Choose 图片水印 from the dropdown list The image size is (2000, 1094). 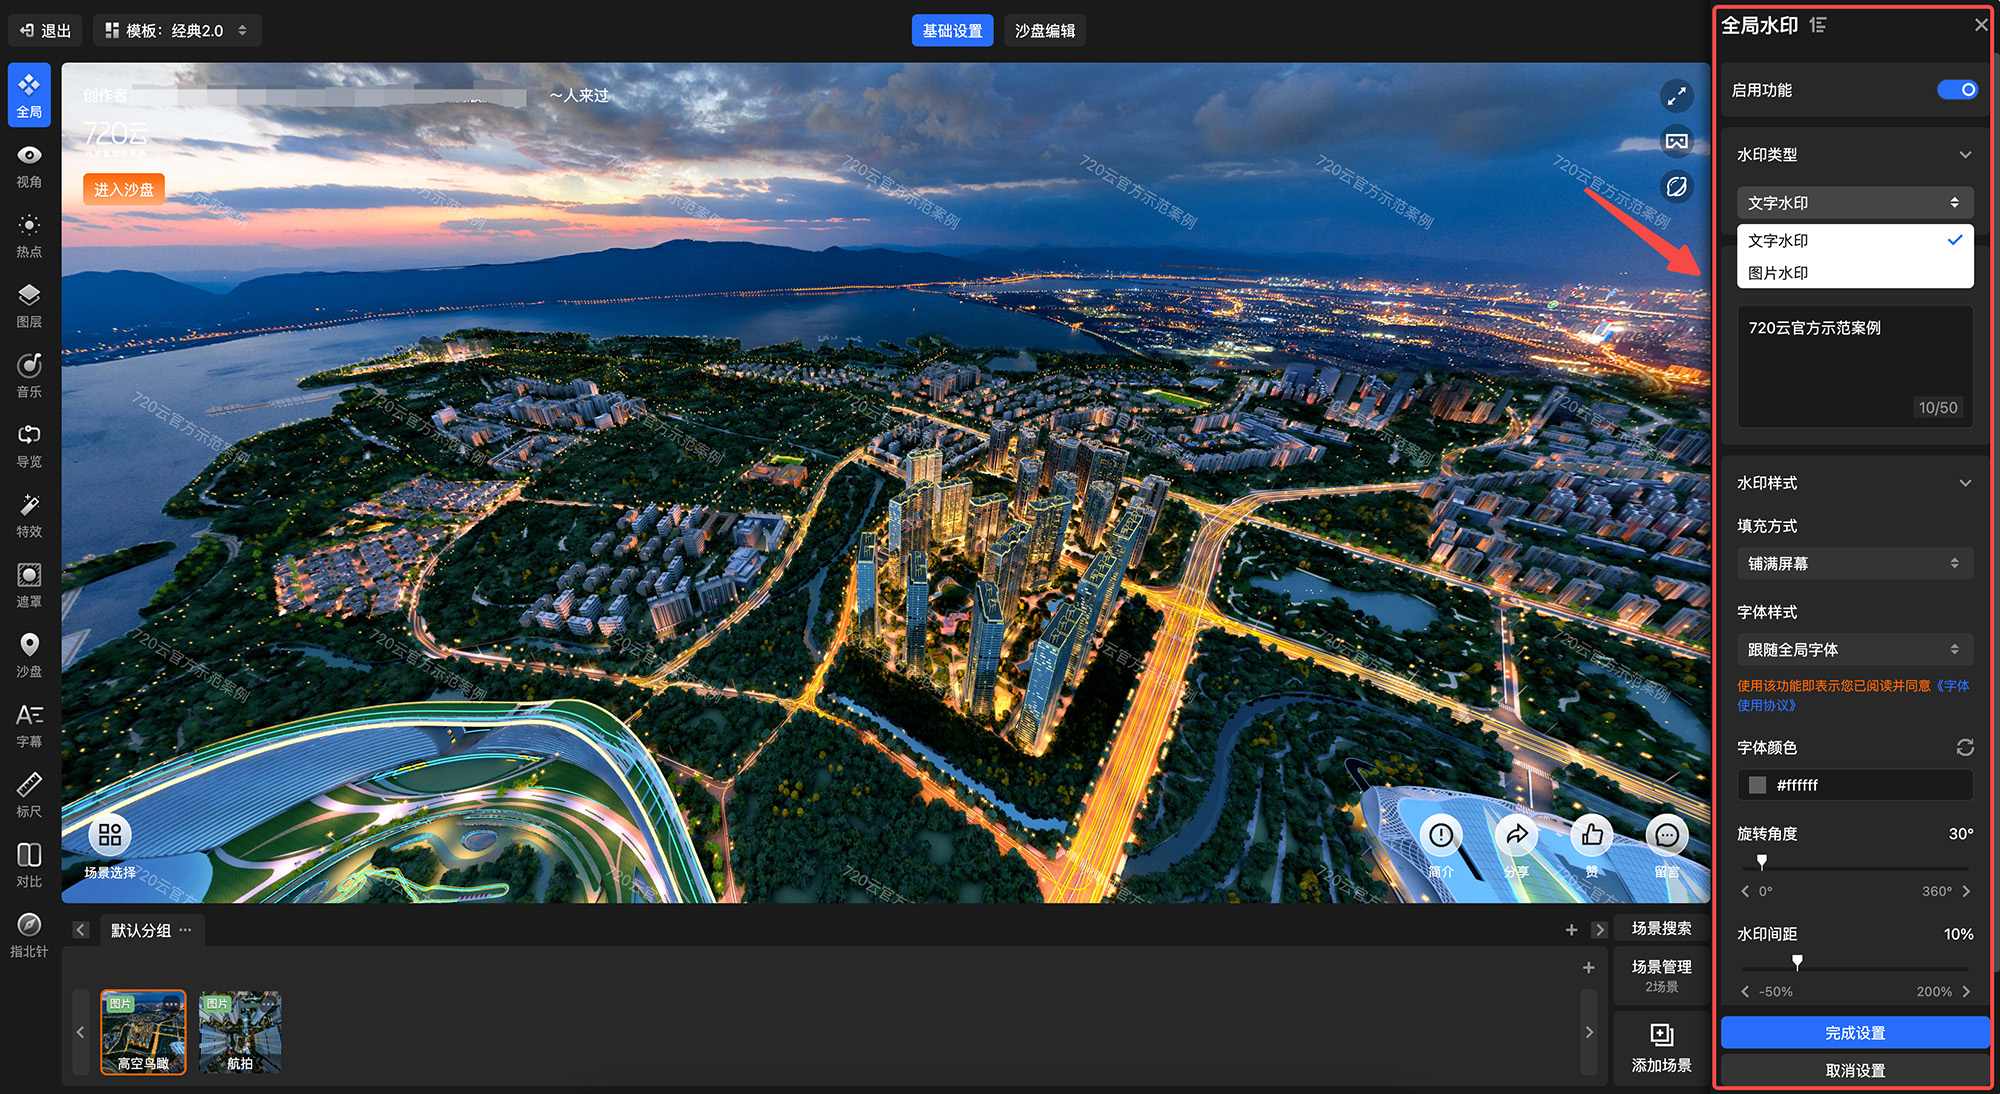coord(1778,273)
